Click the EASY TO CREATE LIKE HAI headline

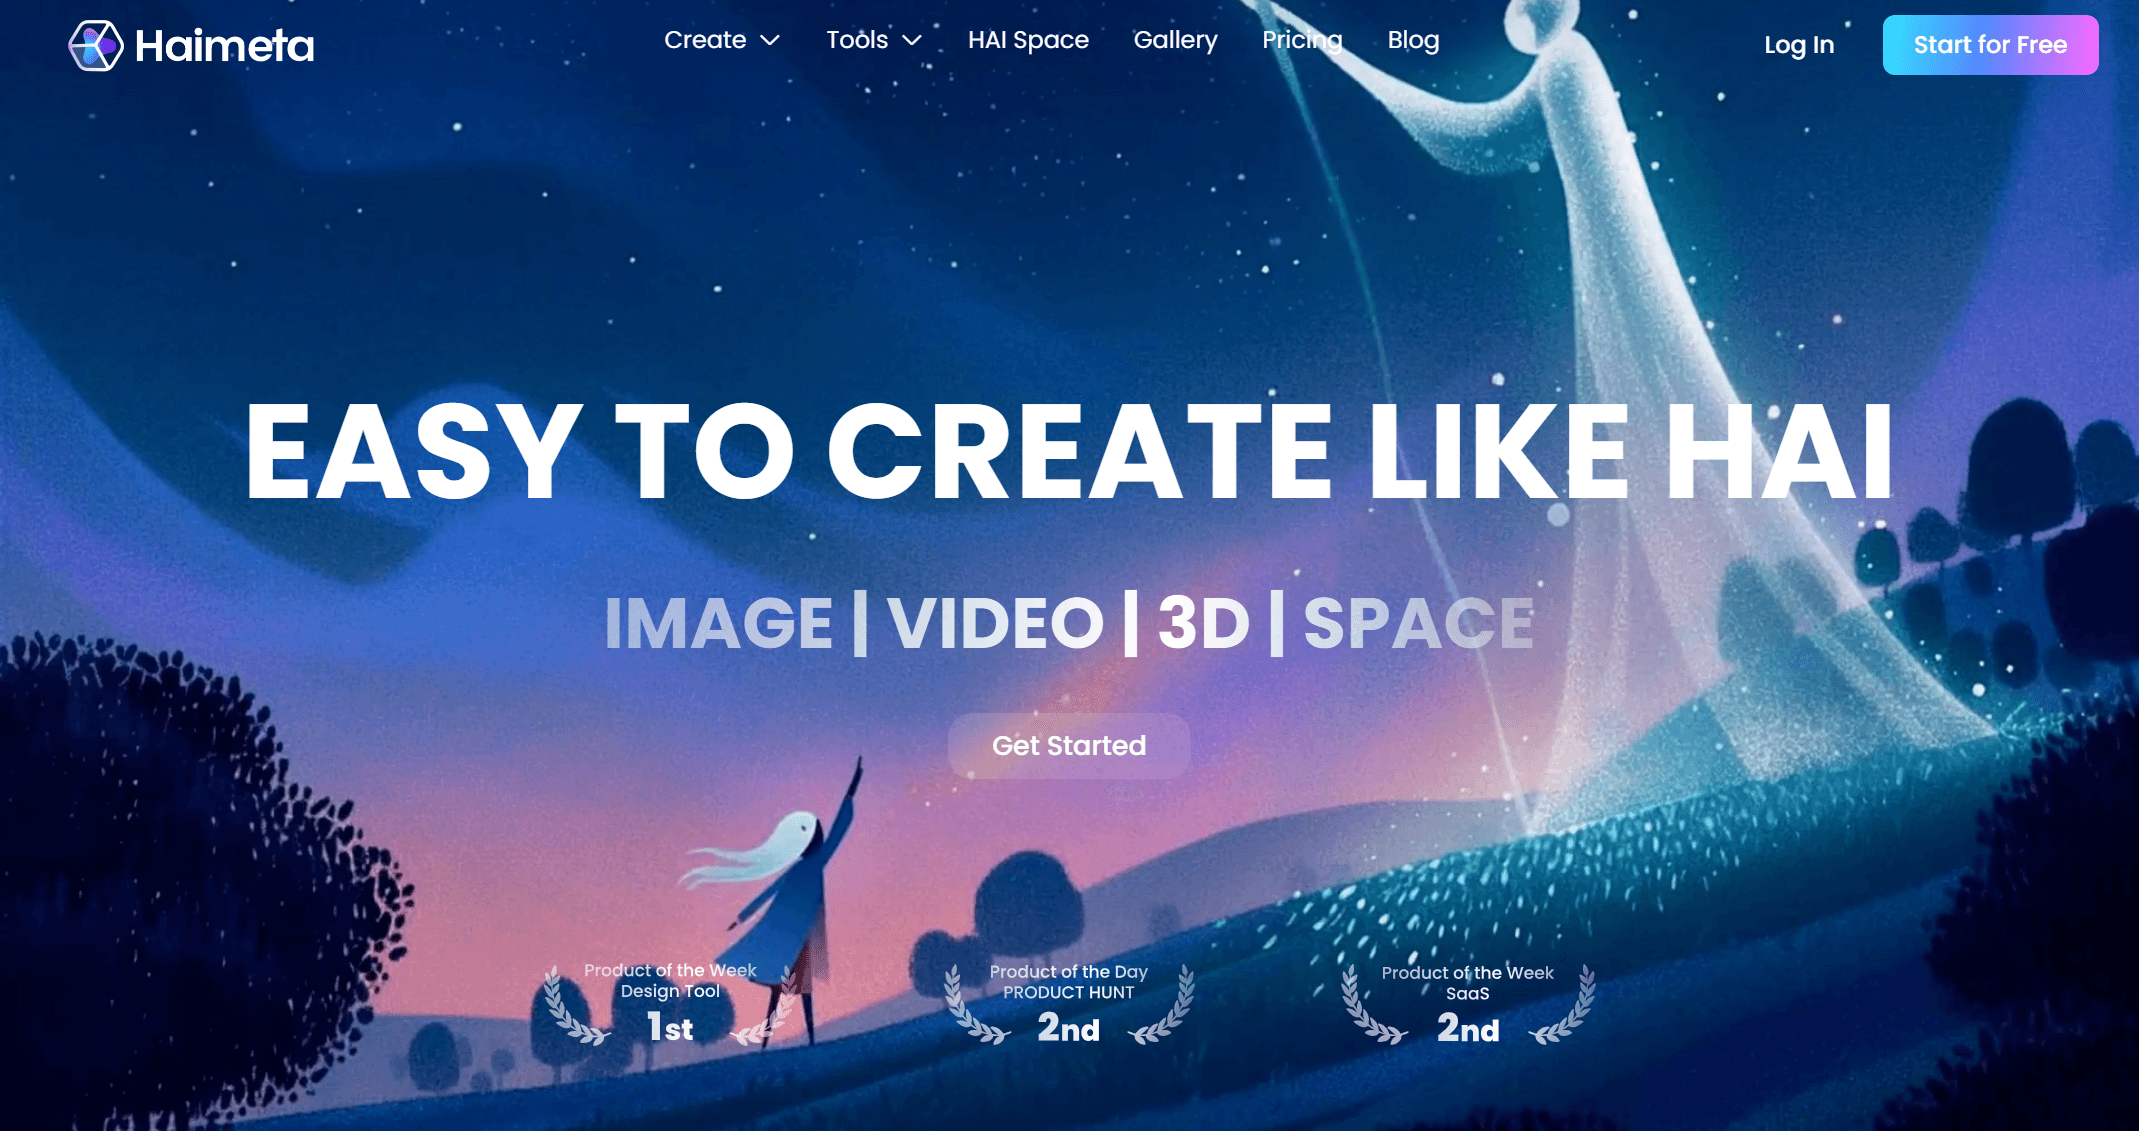pyautogui.click(x=1069, y=452)
